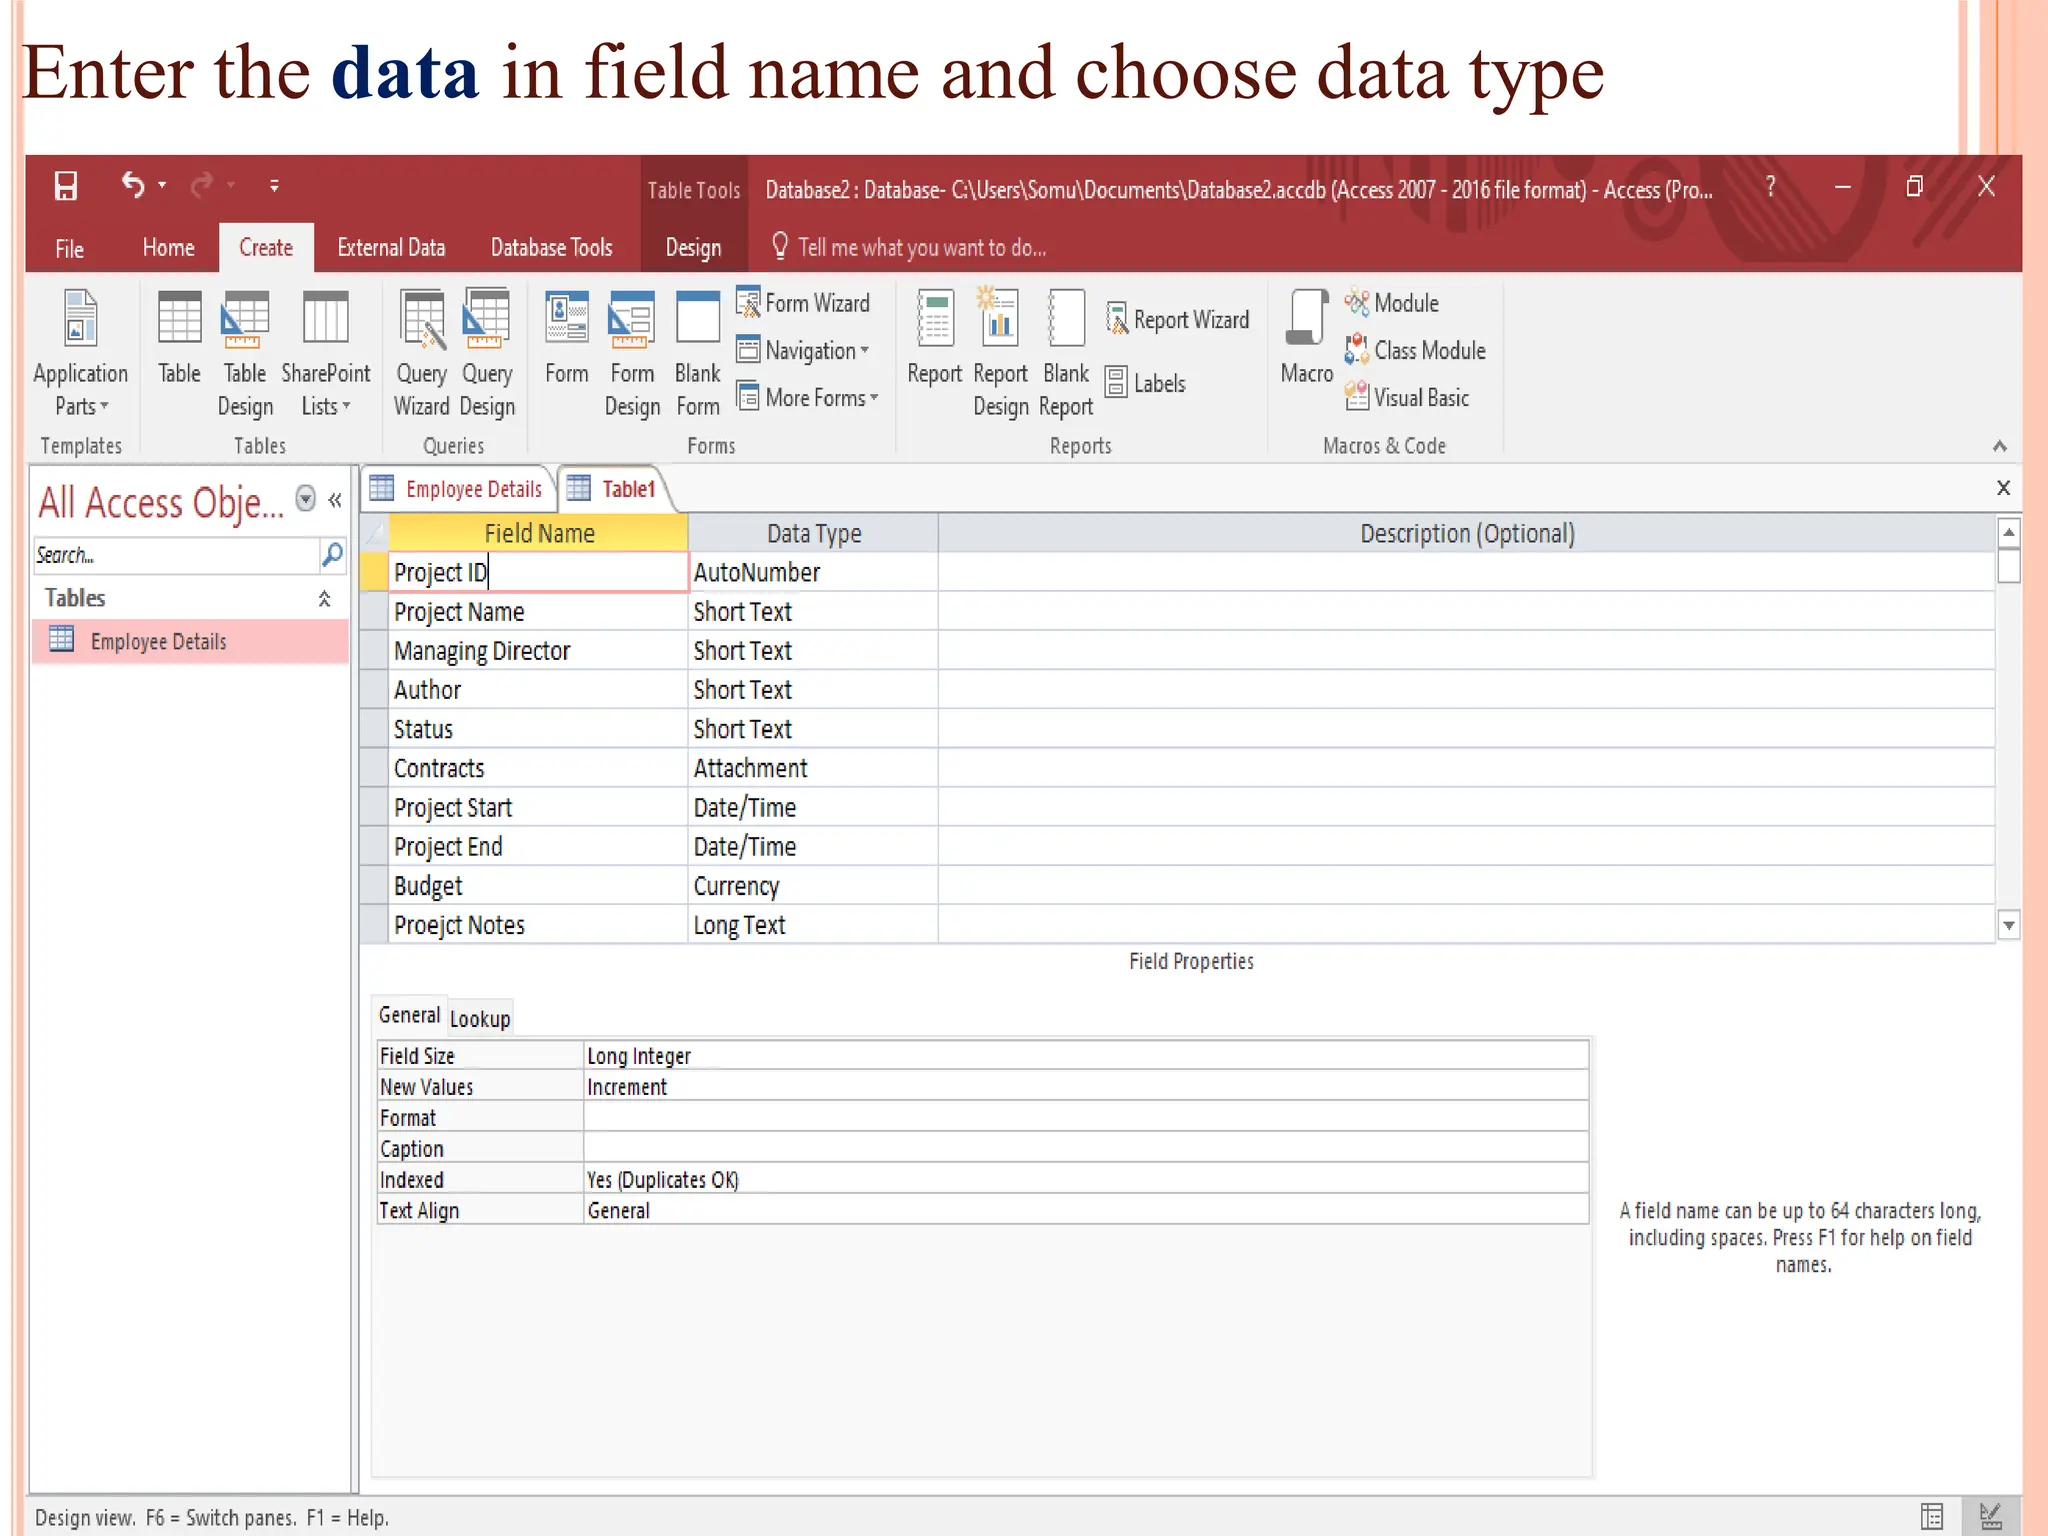Launch the Query Wizard

pyautogui.click(x=422, y=352)
